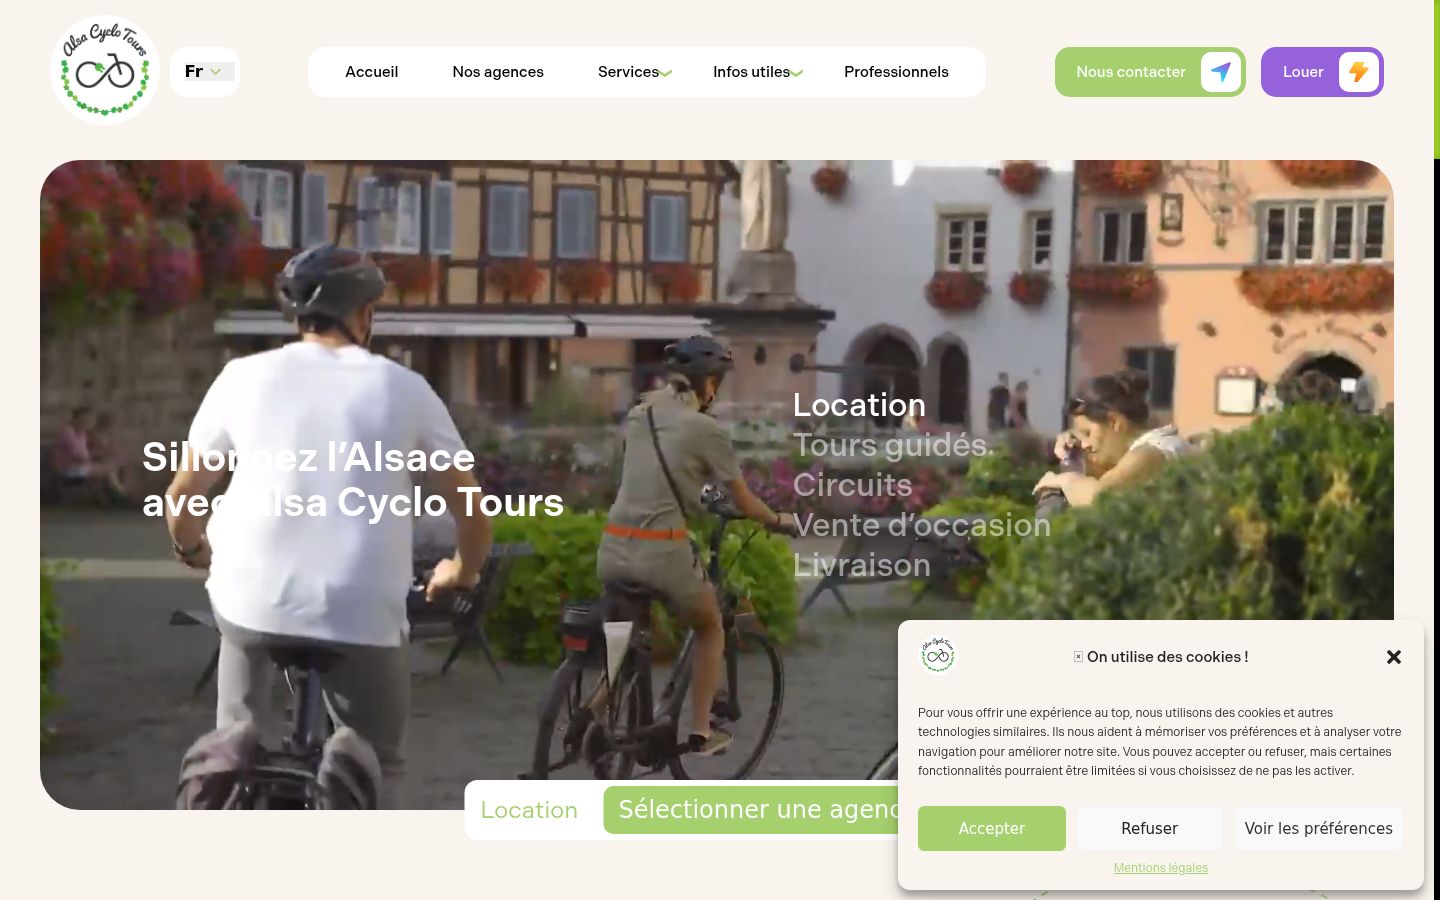Click the paper plane icon in Nous contacter
Viewport: 1440px width, 900px height.
(1221, 72)
